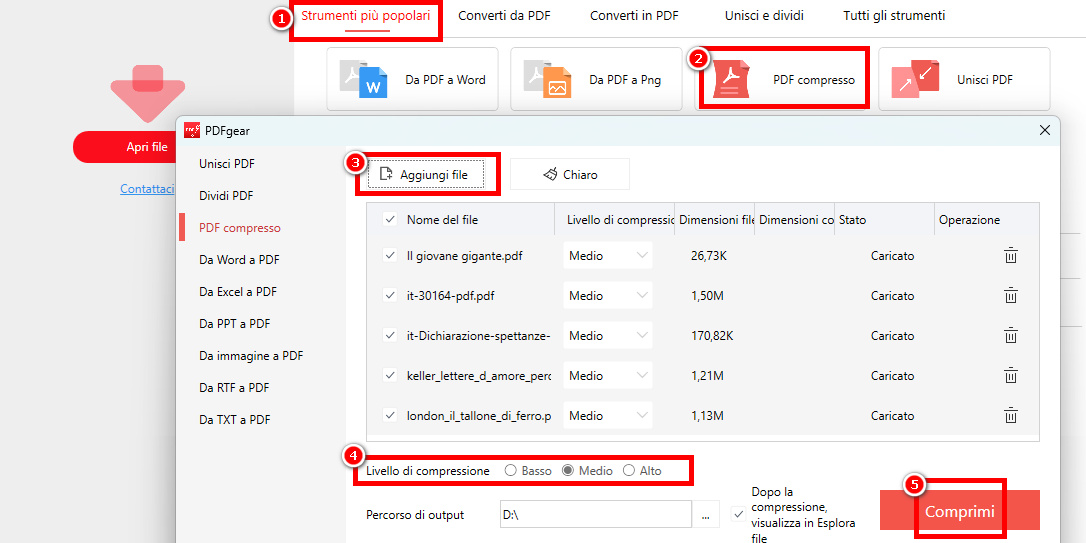This screenshot has height=543, width=1086.
Task: Click the Percorso di output field
Action: coord(595,515)
